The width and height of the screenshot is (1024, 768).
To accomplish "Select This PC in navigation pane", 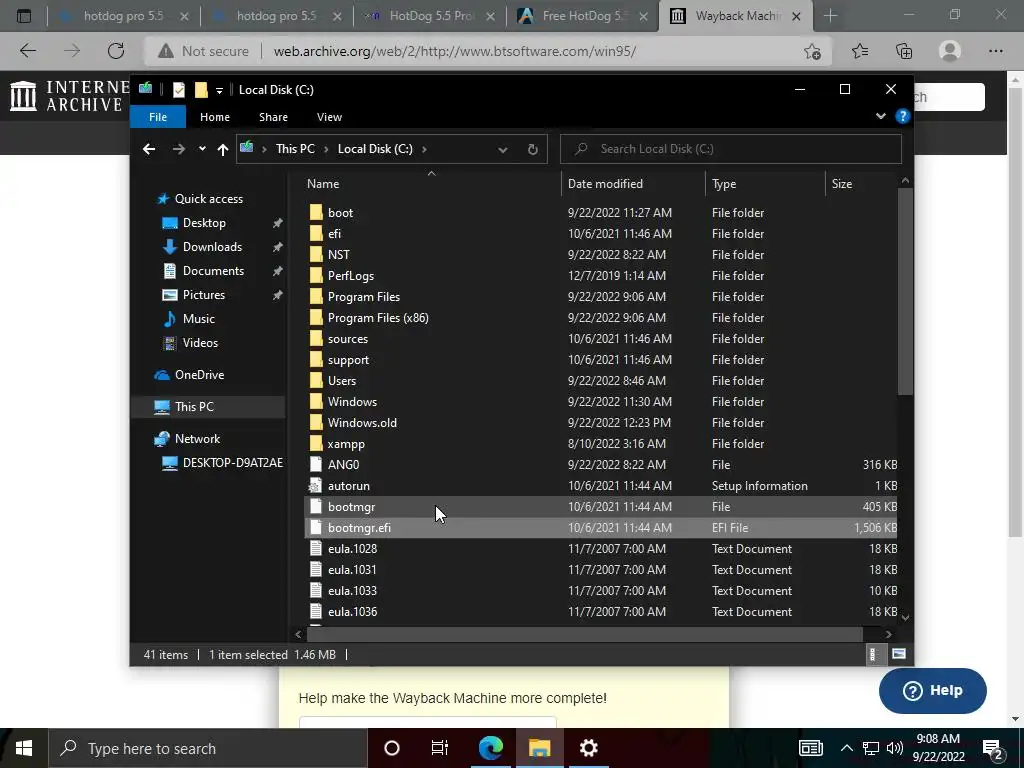I will tap(194, 407).
